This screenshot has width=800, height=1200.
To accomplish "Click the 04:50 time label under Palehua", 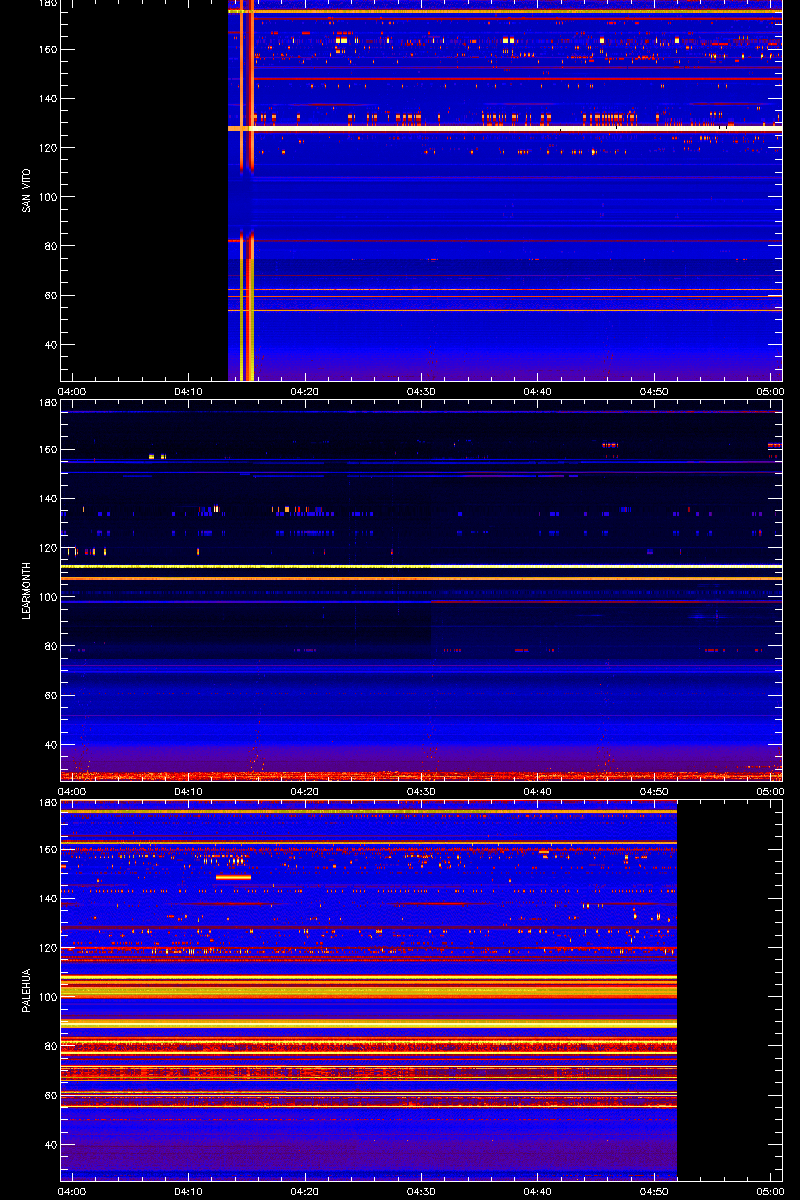I will click(656, 1192).
